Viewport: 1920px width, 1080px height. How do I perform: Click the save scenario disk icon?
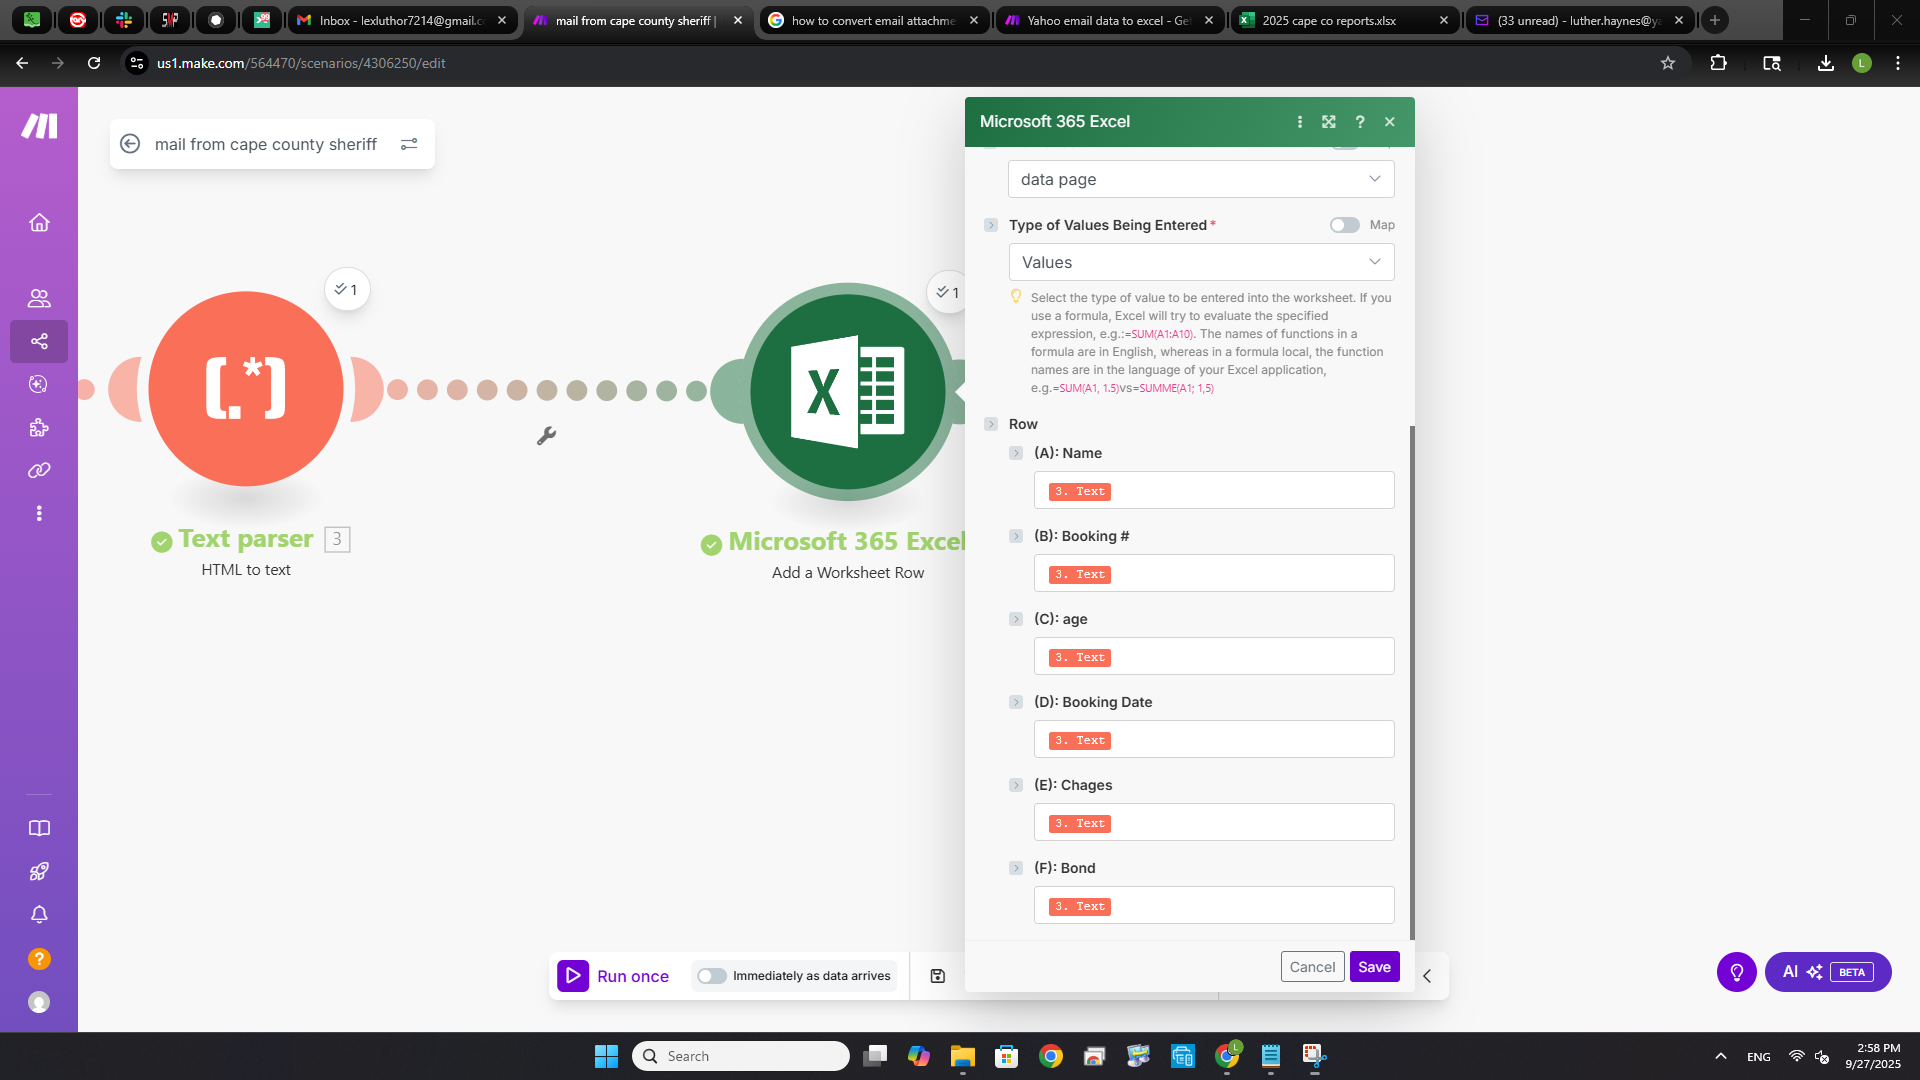coord(937,976)
